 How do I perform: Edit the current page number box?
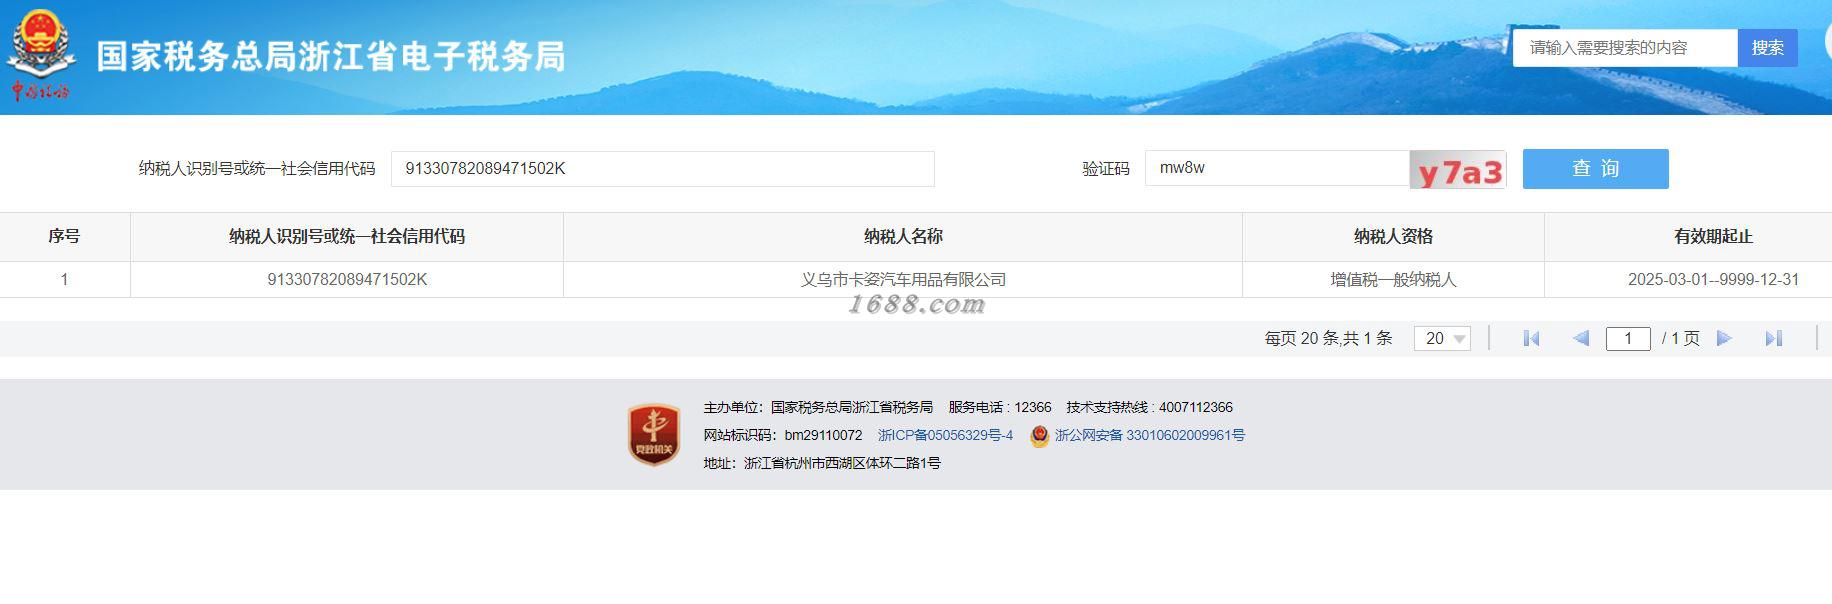pos(1627,339)
